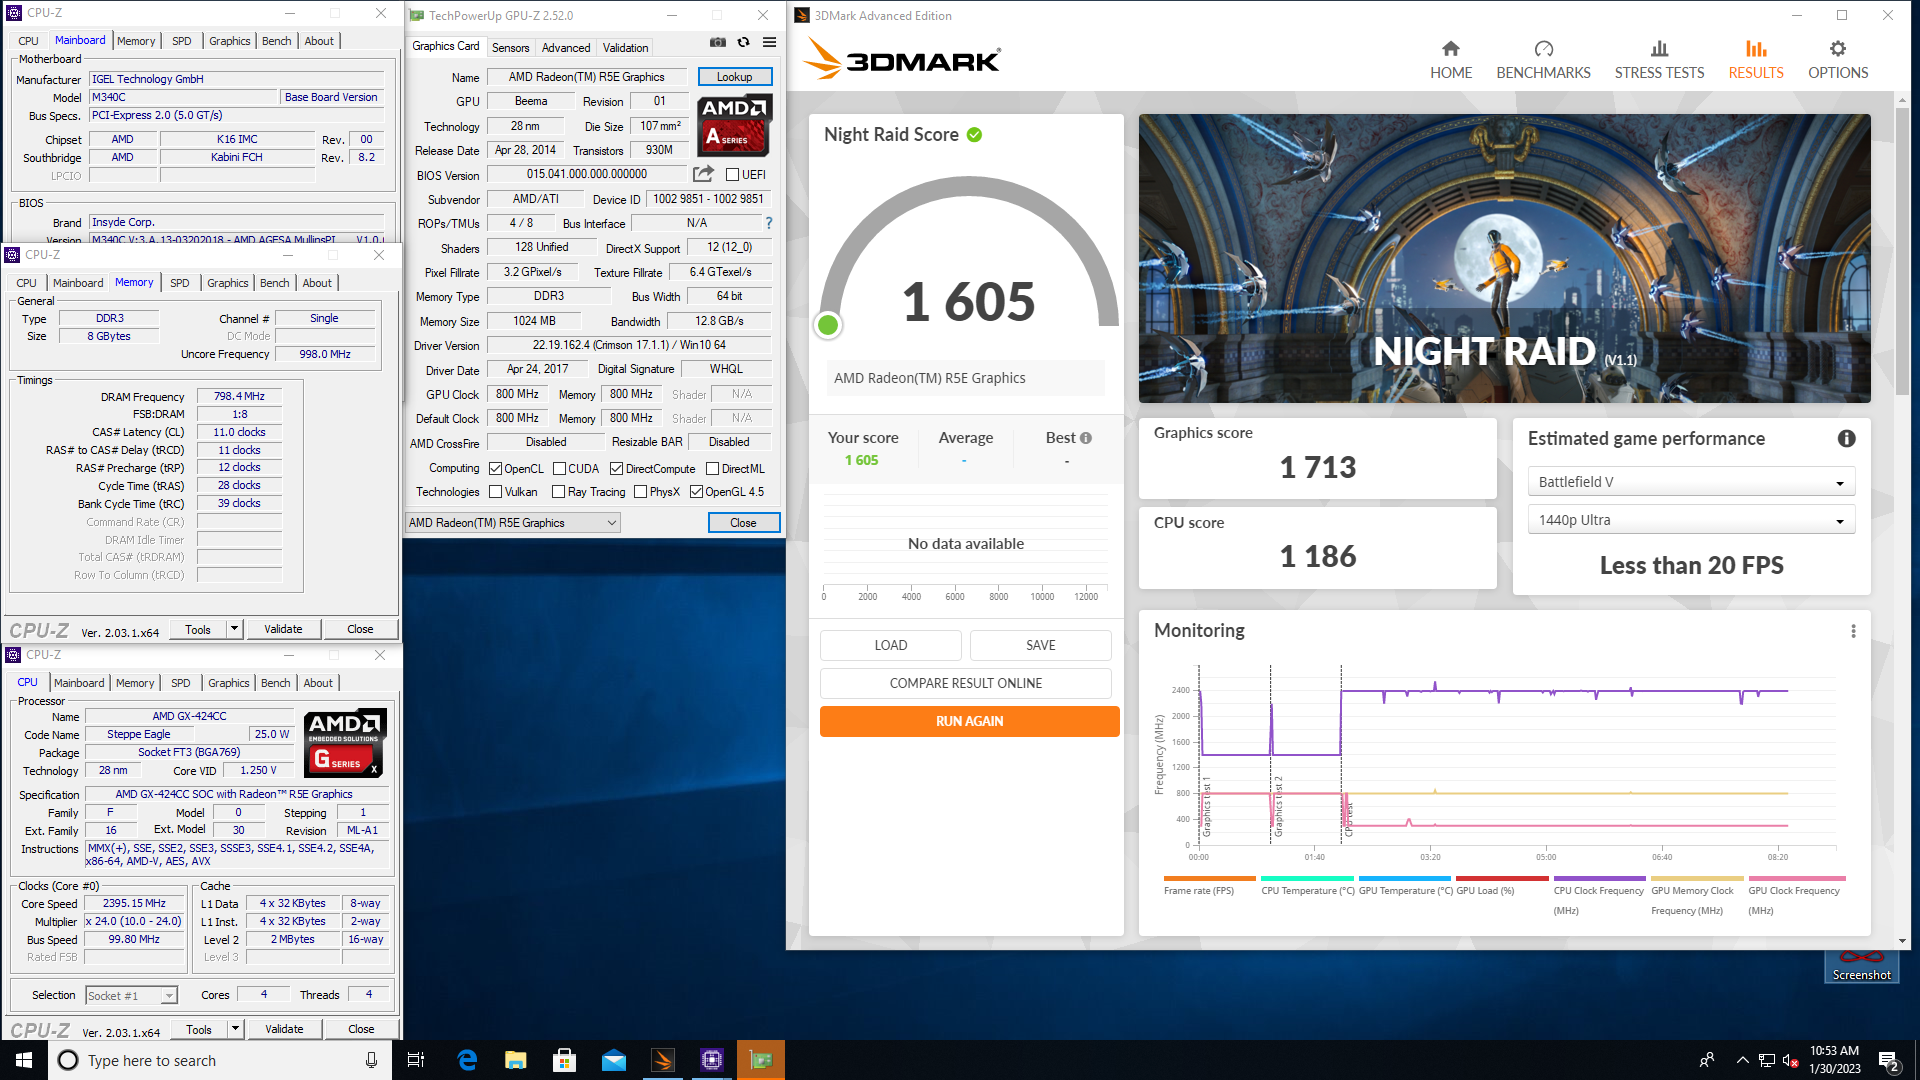Screen dimensions: 1920x1080
Task: Open OPTIONS gear in 3DMark
Action: [1838, 60]
